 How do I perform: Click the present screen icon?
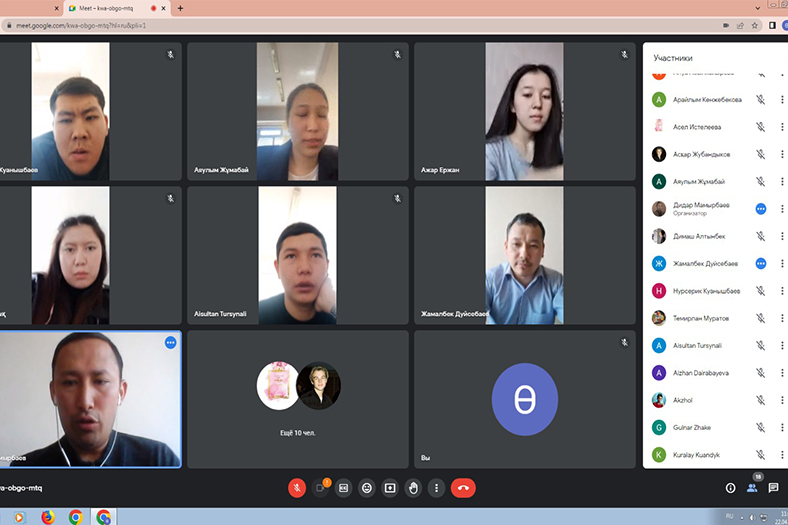(390, 488)
